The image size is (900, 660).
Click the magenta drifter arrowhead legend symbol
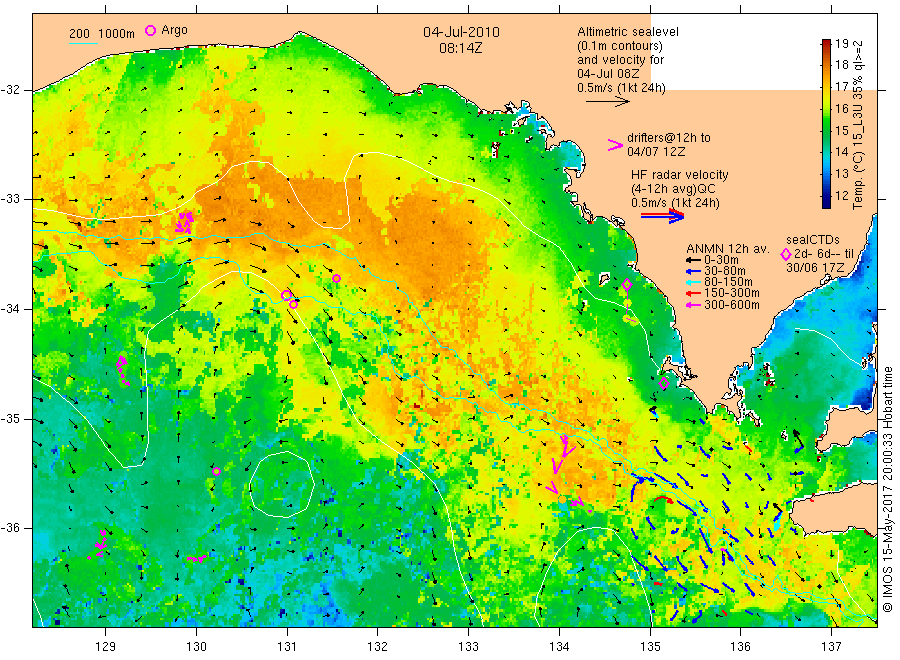(615, 145)
